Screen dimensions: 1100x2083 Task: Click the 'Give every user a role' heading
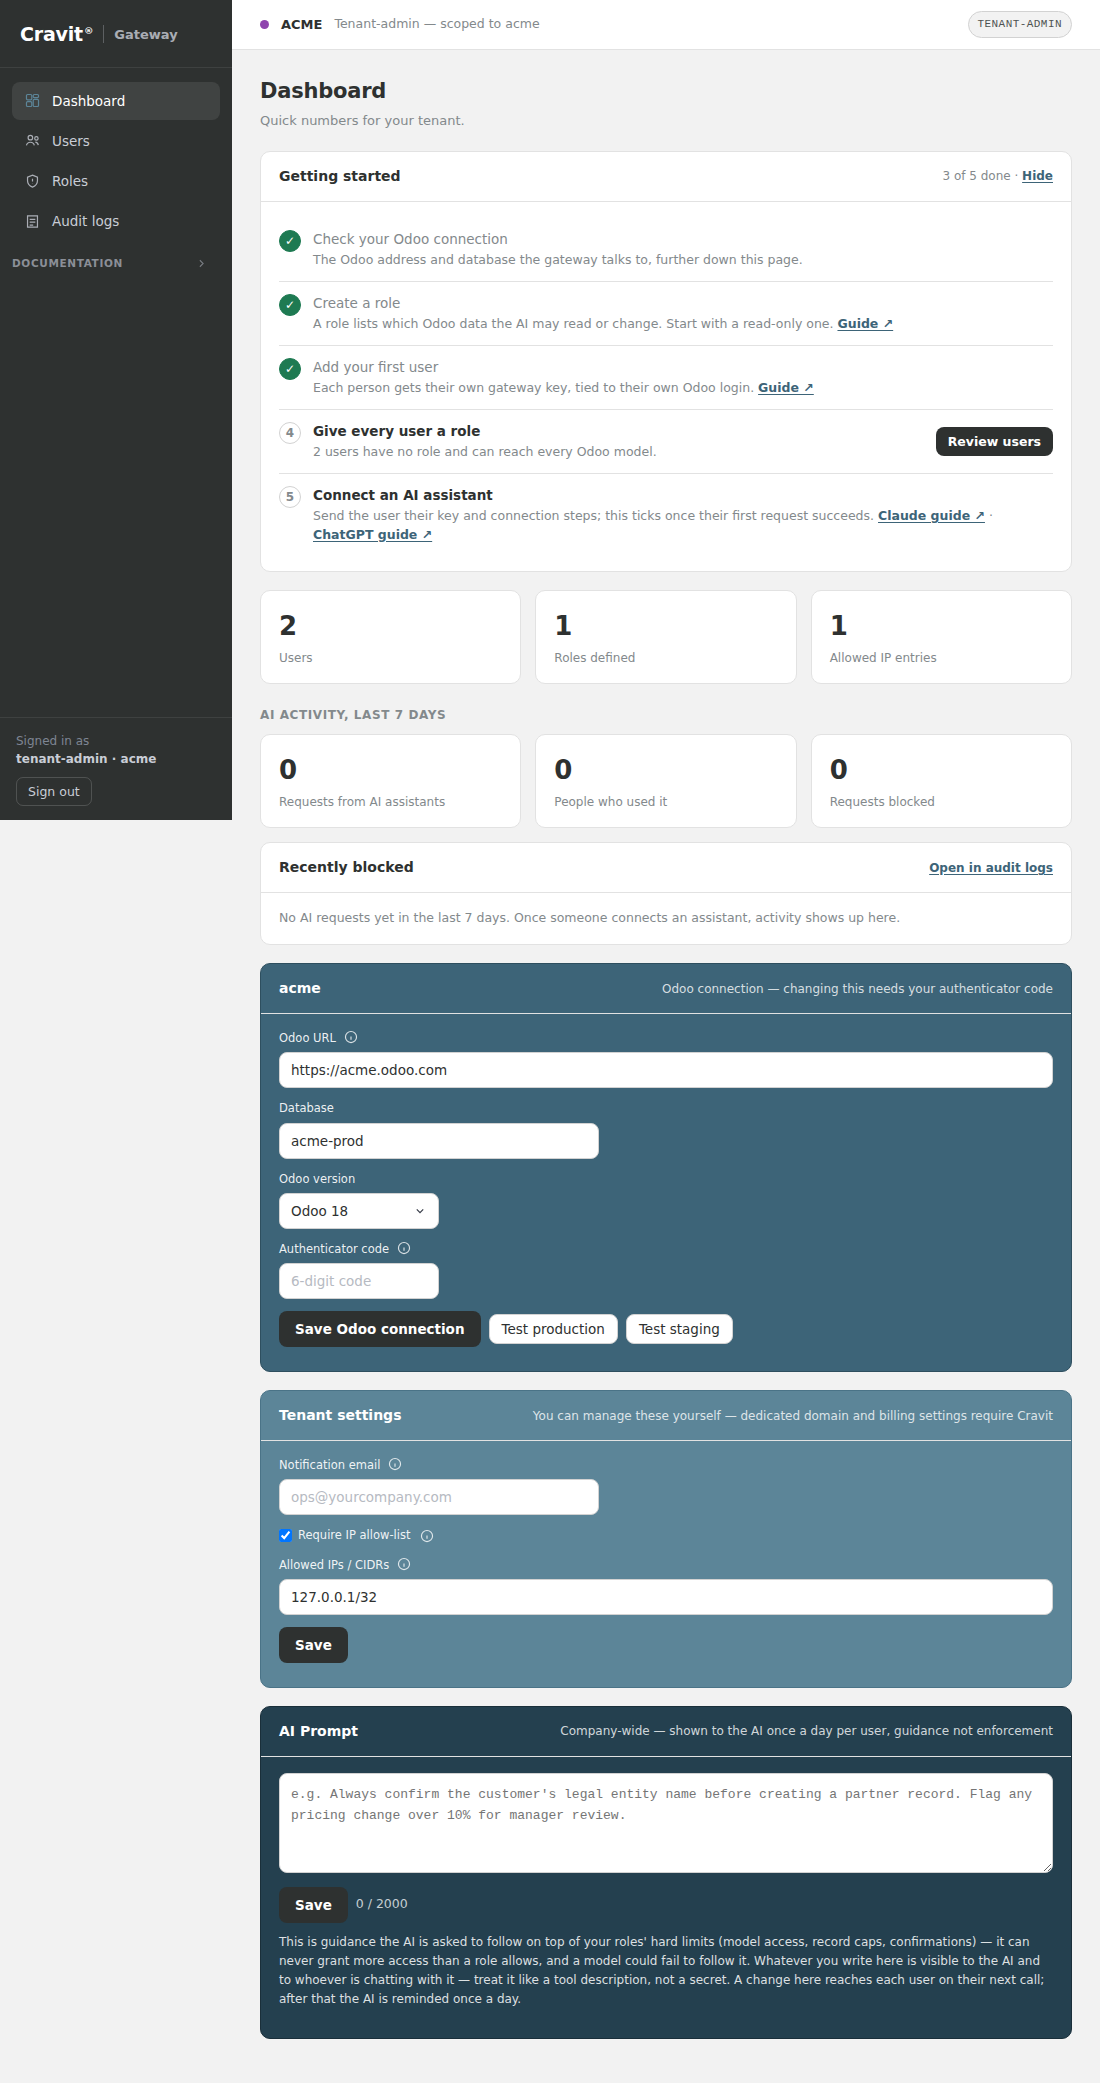click(x=396, y=431)
